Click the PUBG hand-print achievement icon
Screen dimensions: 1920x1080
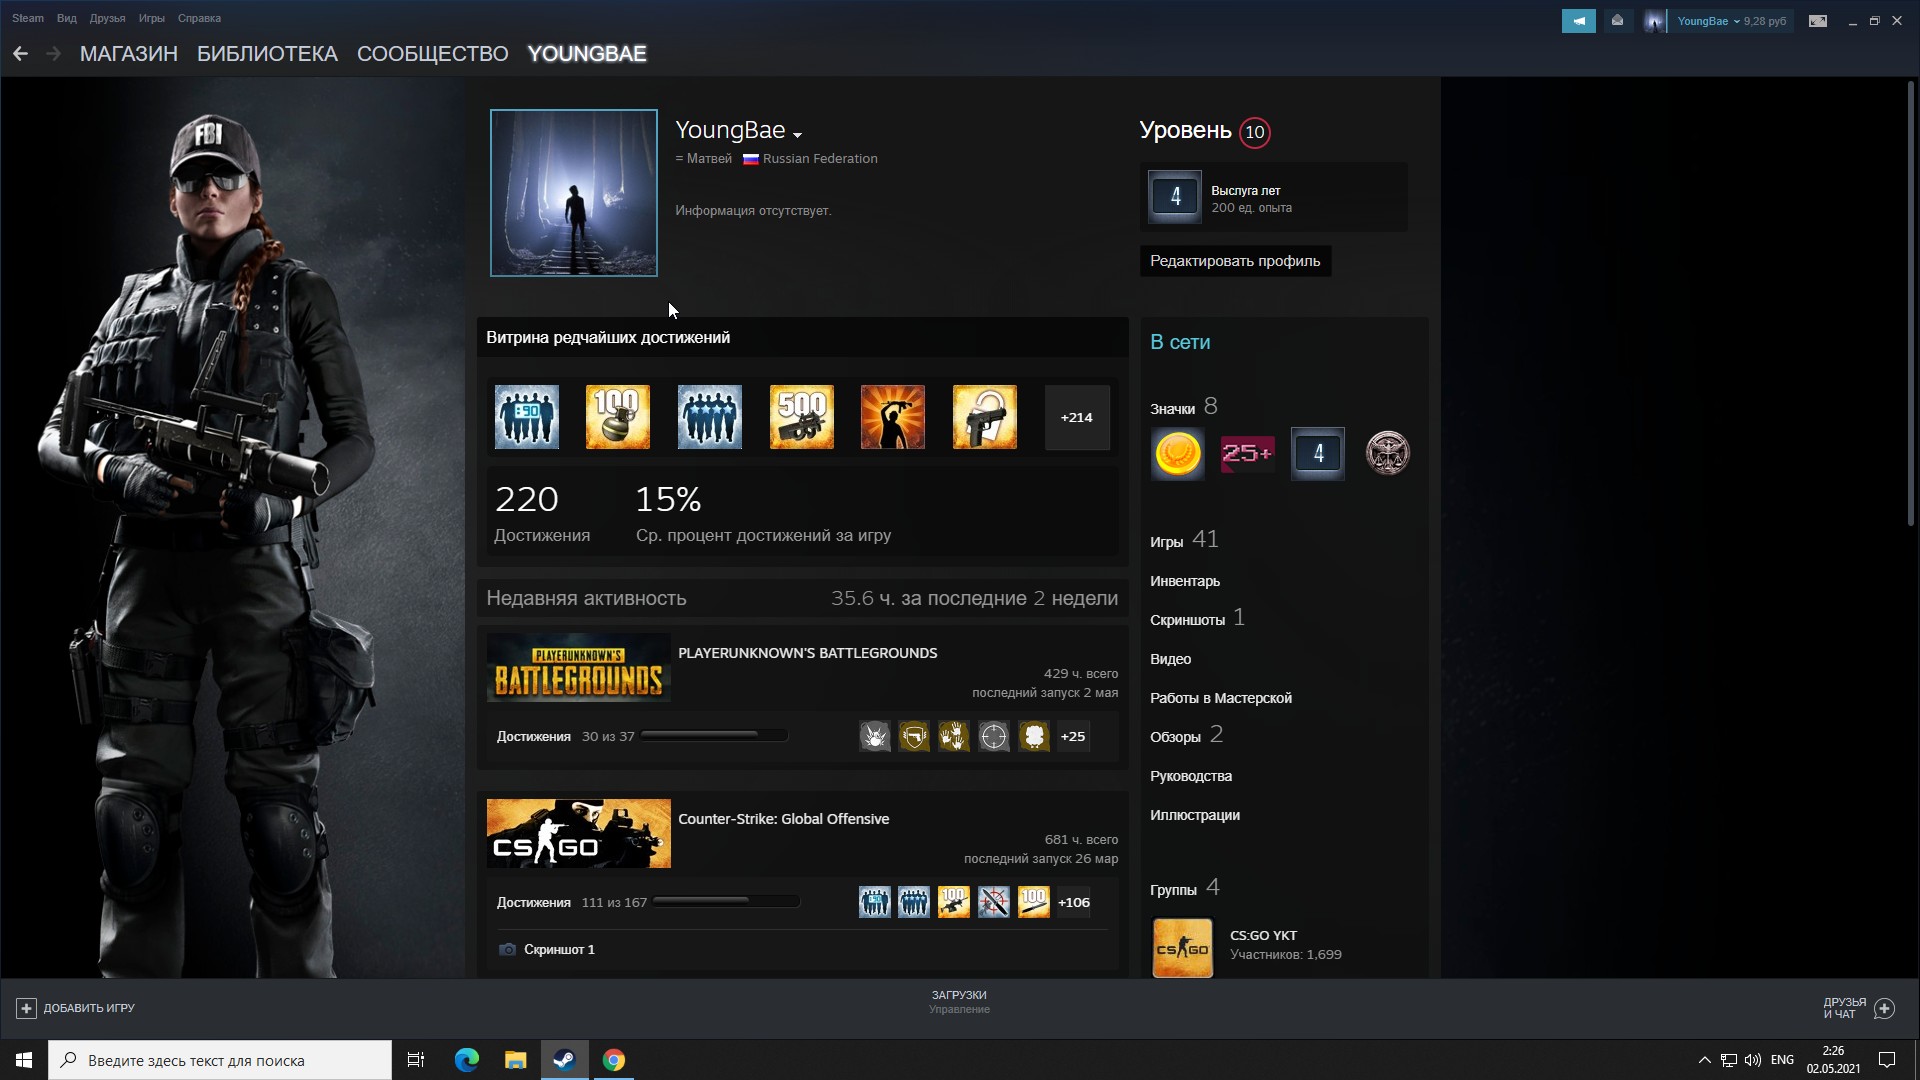click(x=954, y=737)
